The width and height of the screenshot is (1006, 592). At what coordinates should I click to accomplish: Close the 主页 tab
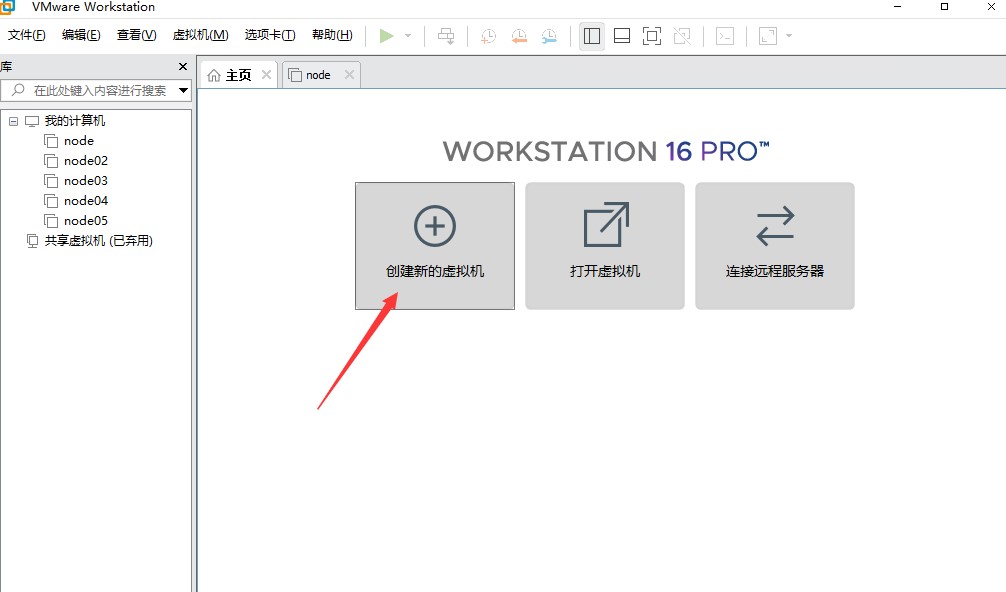coord(266,74)
